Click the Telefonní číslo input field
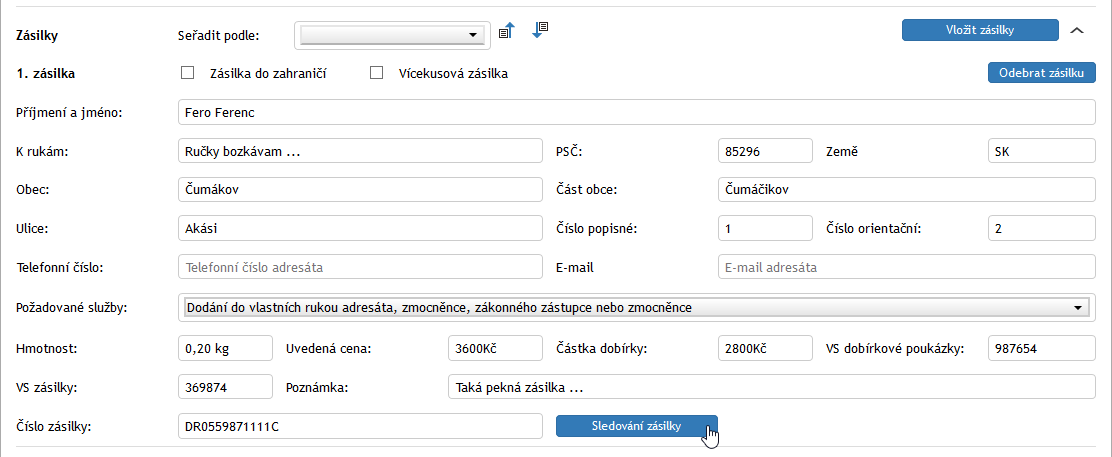Screen dimensions: 1112x457 point(359,268)
